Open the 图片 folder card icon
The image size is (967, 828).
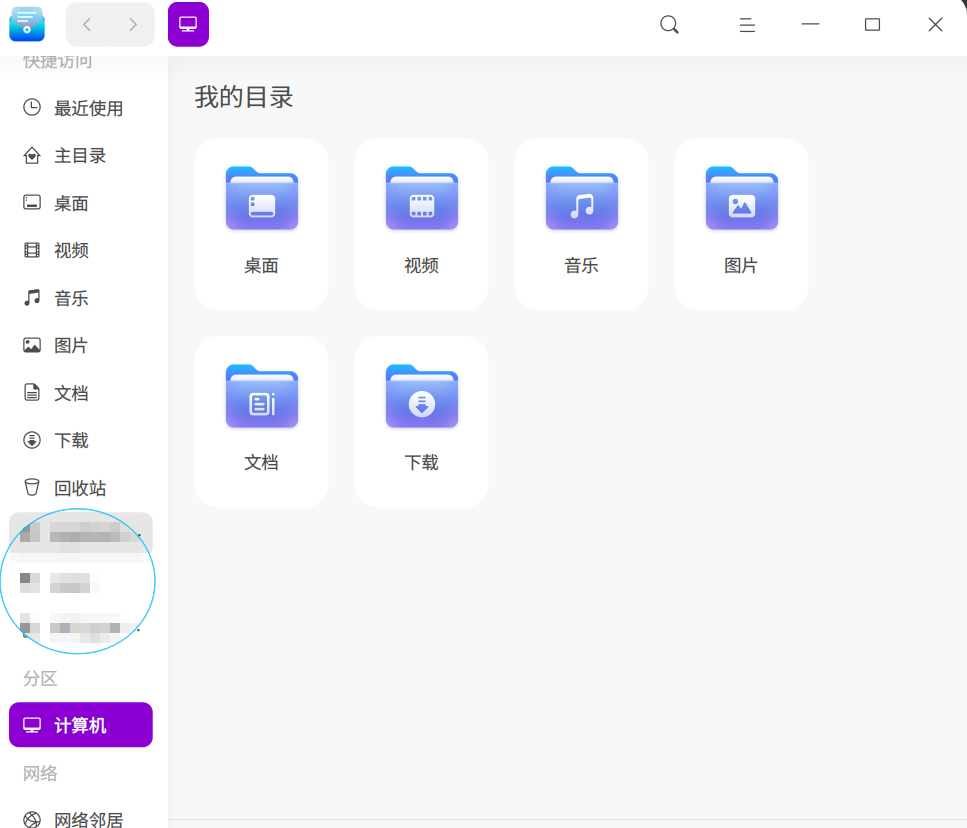click(742, 199)
